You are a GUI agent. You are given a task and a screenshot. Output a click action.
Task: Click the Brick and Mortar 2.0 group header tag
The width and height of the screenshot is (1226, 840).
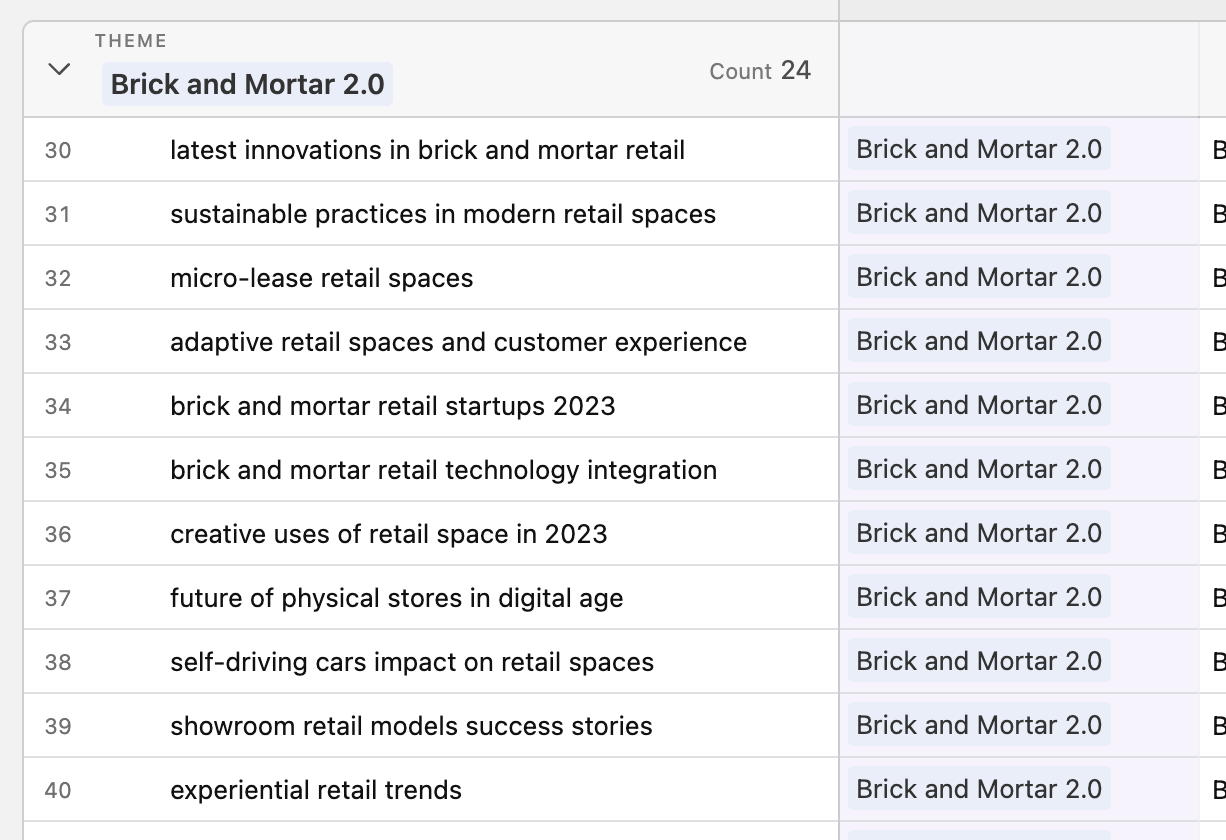point(247,84)
